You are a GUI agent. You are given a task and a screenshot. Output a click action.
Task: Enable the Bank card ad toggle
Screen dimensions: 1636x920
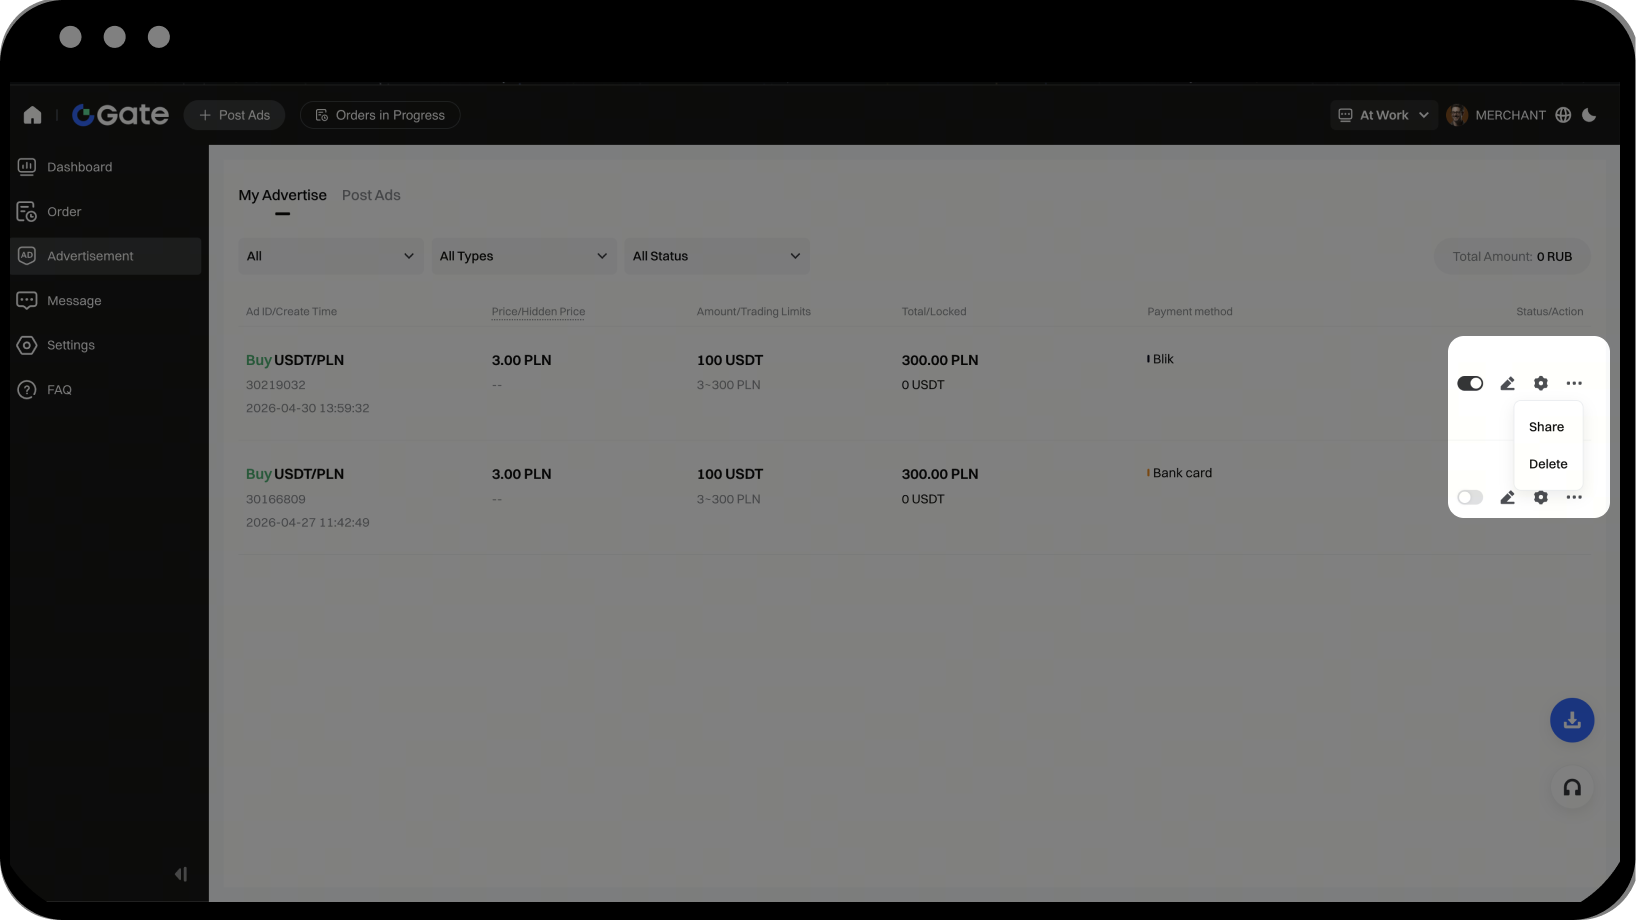1470,498
